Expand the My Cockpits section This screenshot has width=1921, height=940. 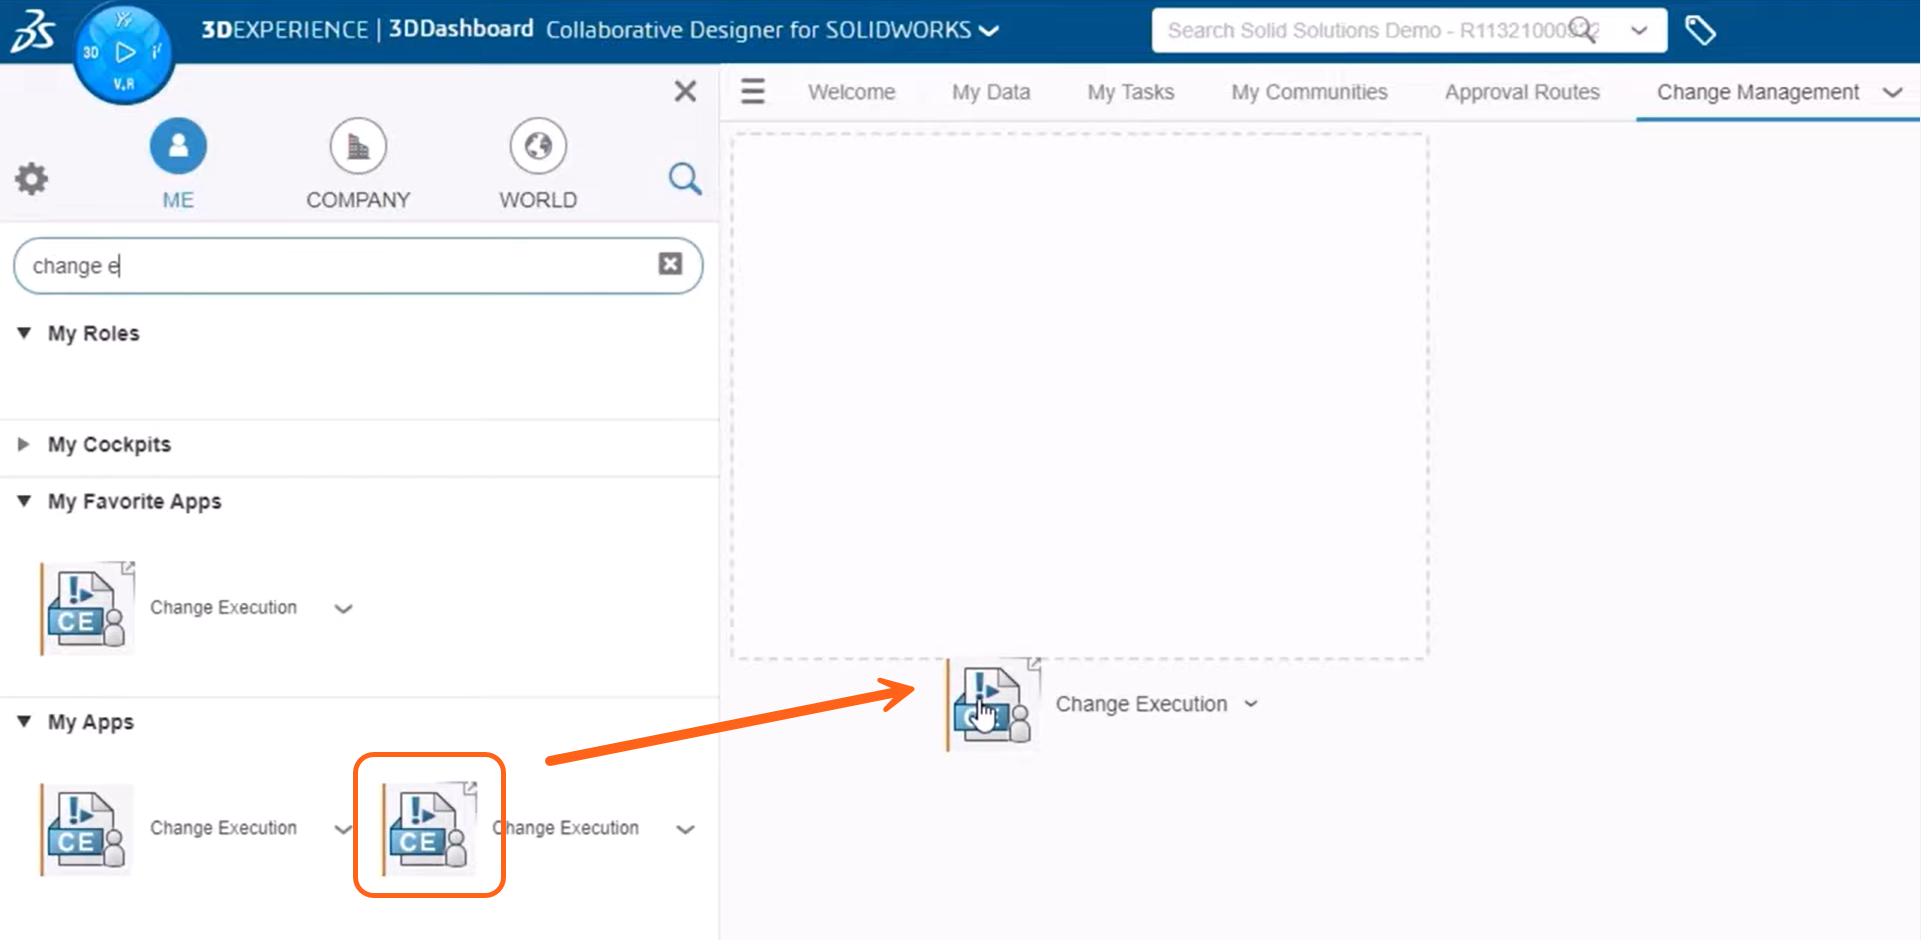pos(24,444)
